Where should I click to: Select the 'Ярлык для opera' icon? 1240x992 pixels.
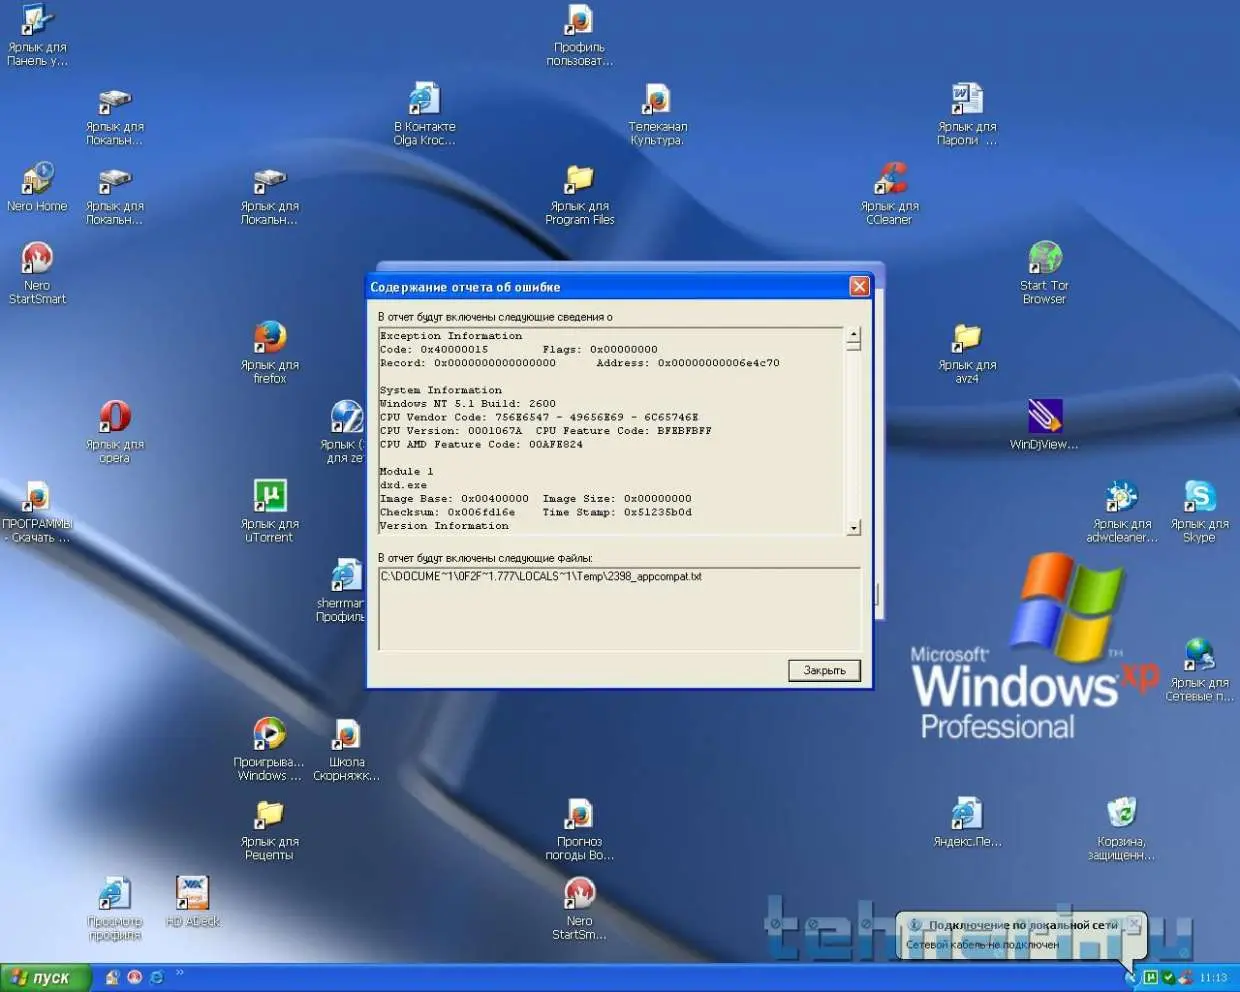[114, 432]
